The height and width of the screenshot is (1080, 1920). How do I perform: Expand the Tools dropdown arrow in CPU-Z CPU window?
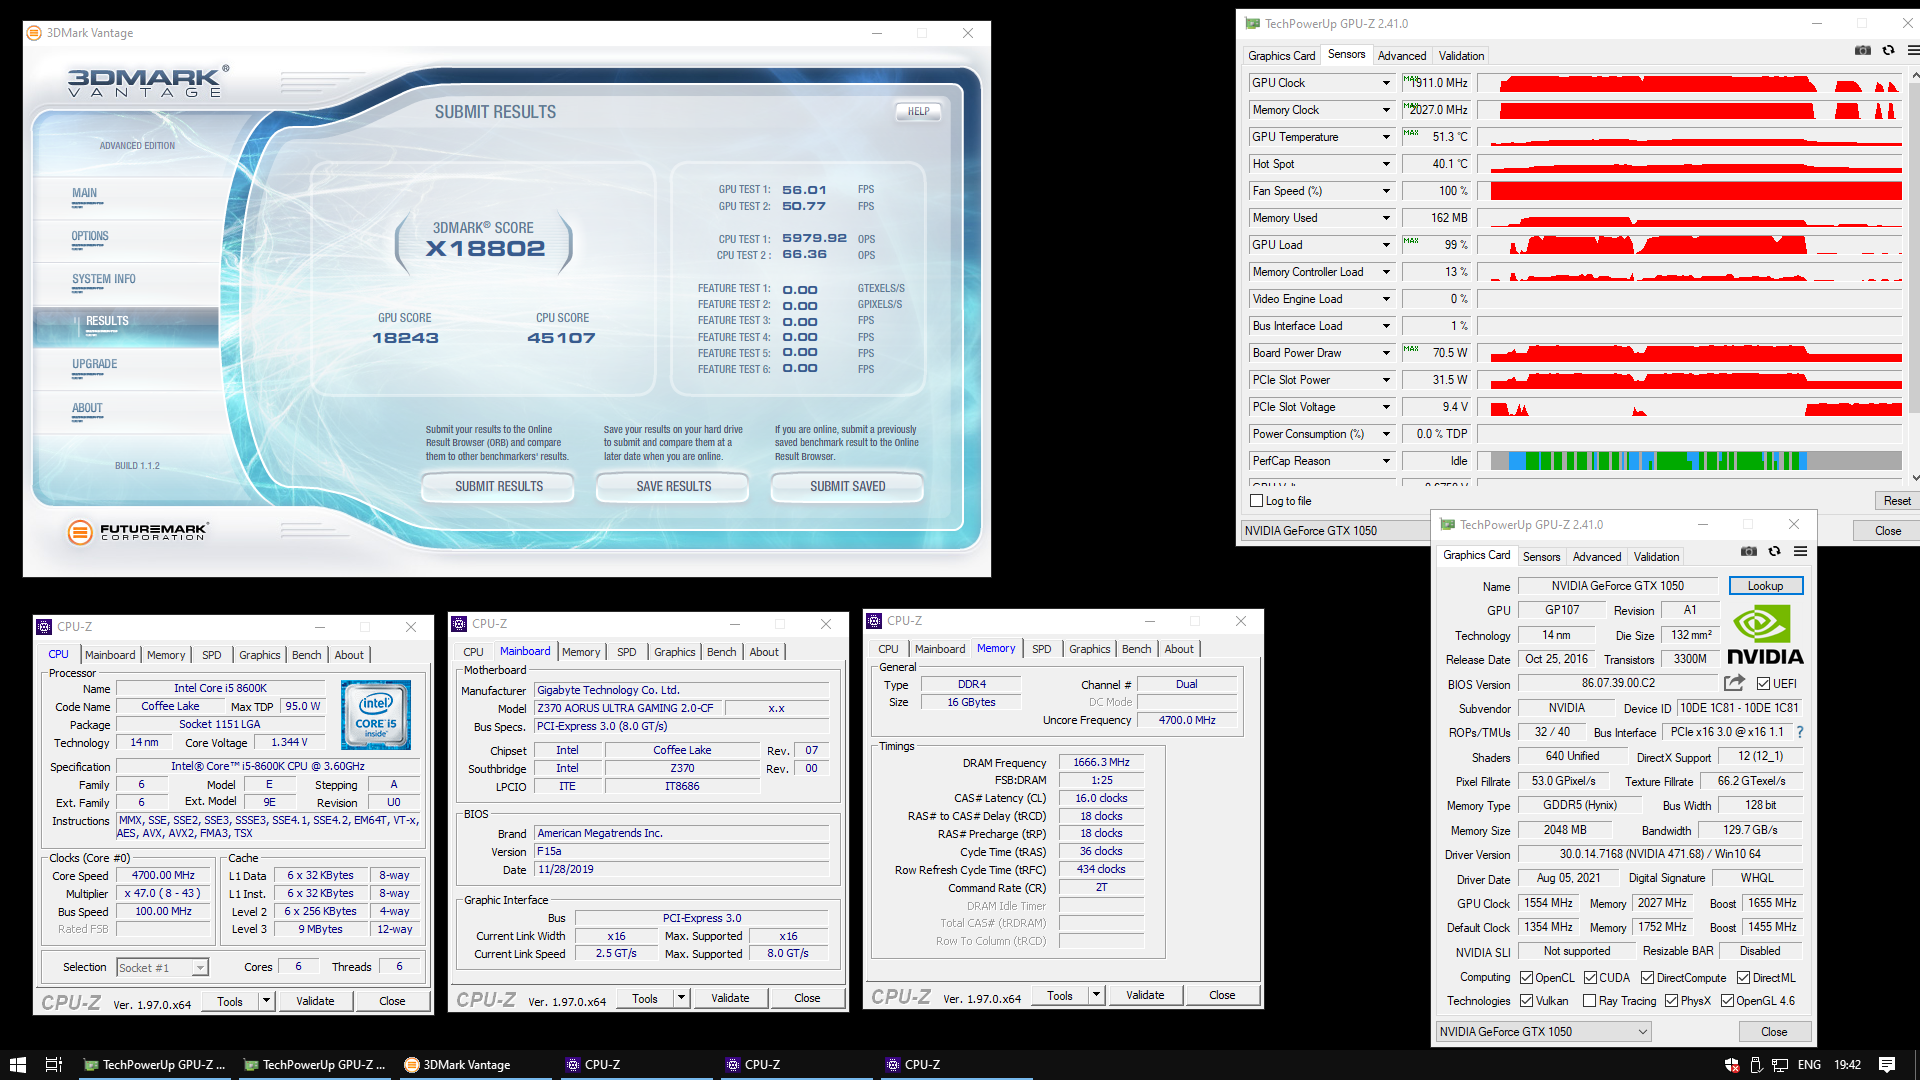[266, 1001]
